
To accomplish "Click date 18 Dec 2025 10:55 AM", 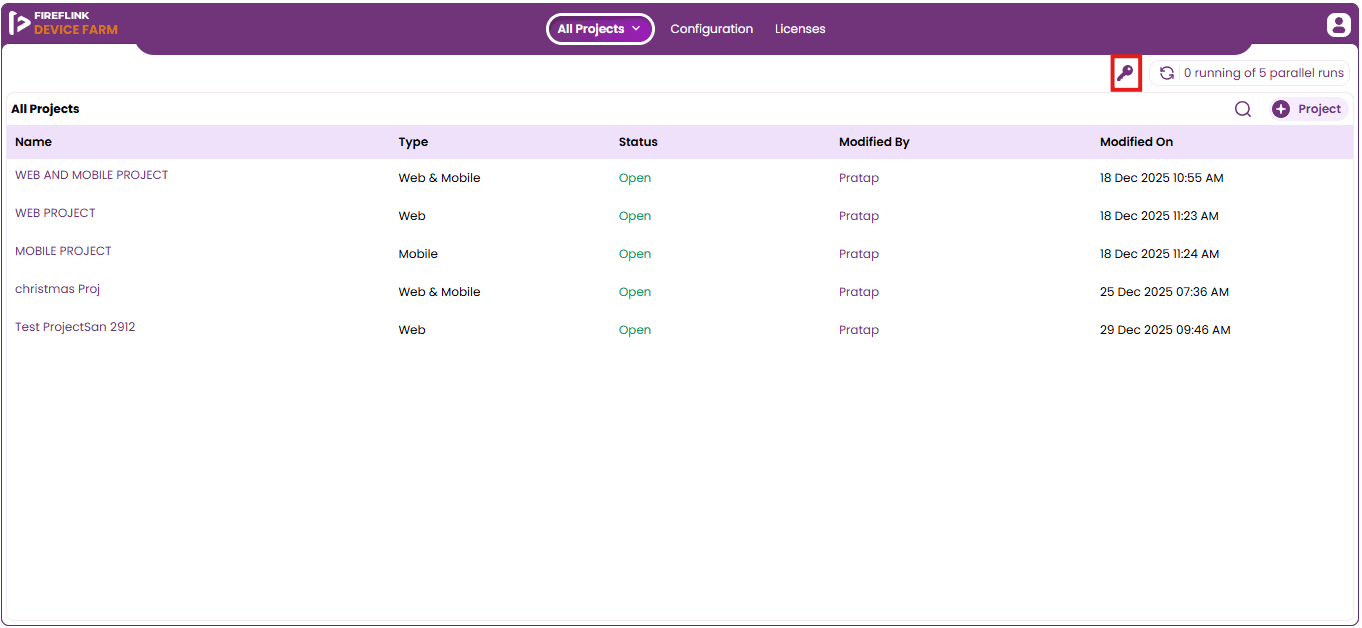I will pyautogui.click(x=1162, y=178).
